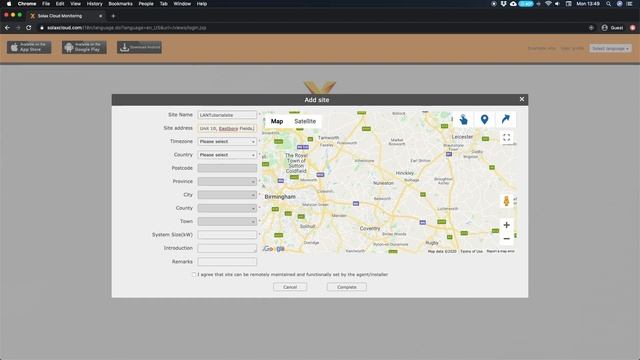Switch map to Satellite view
The width and height of the screenshot is (640, 360).
(x=305, y=121)
